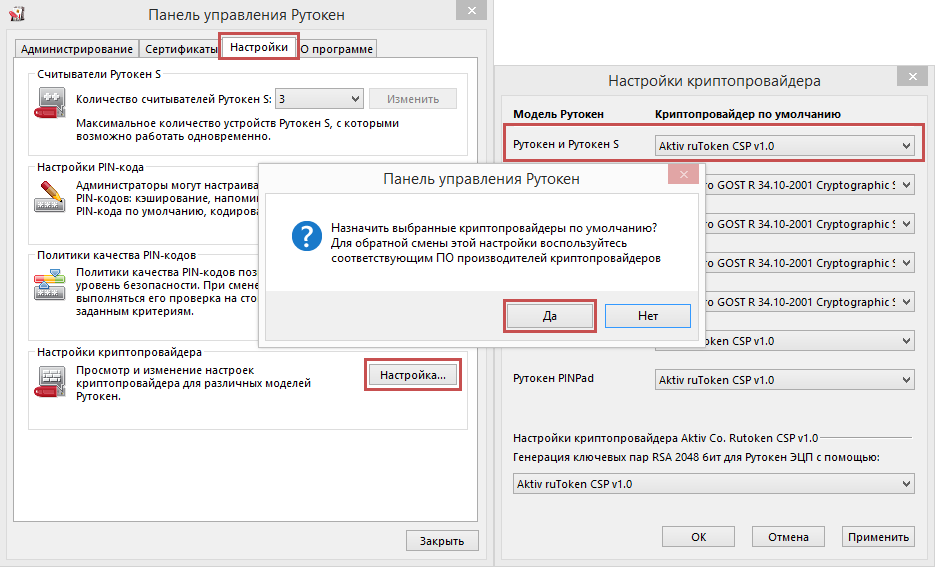Confirm with the Да button
936x568 pixels.
tap(550, 316)
